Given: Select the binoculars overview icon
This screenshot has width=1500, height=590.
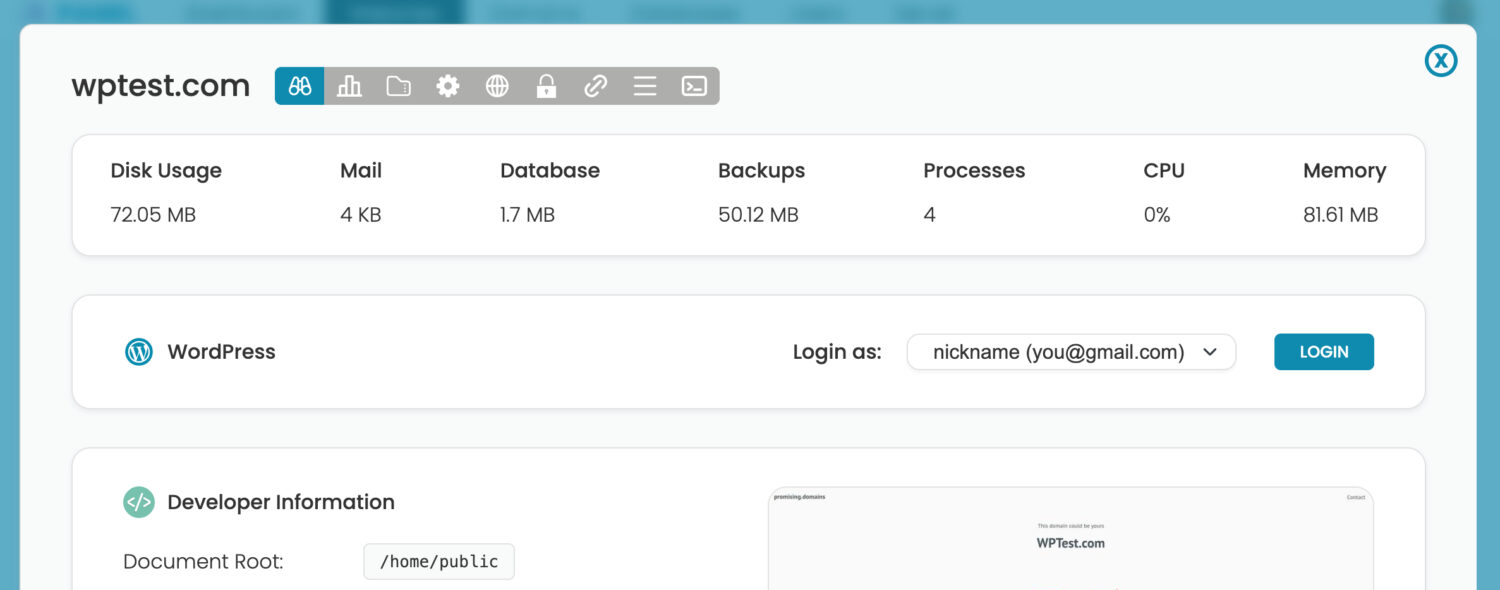Looking at the screenshot, I should tap(300, 86).
